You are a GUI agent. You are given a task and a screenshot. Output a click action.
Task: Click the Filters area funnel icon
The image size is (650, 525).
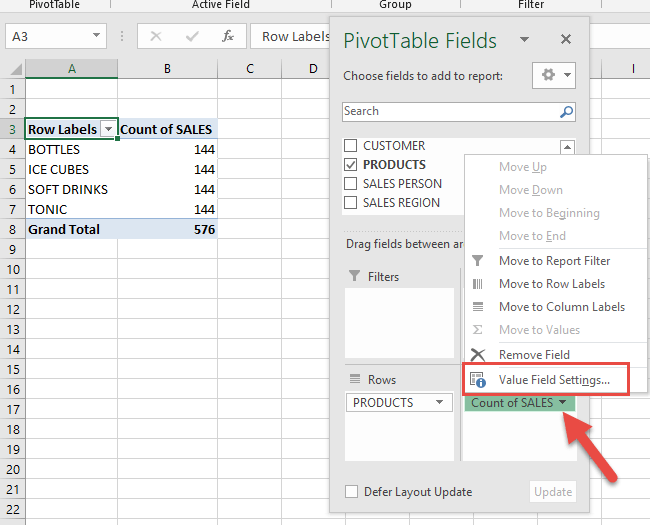coord(354,276)
